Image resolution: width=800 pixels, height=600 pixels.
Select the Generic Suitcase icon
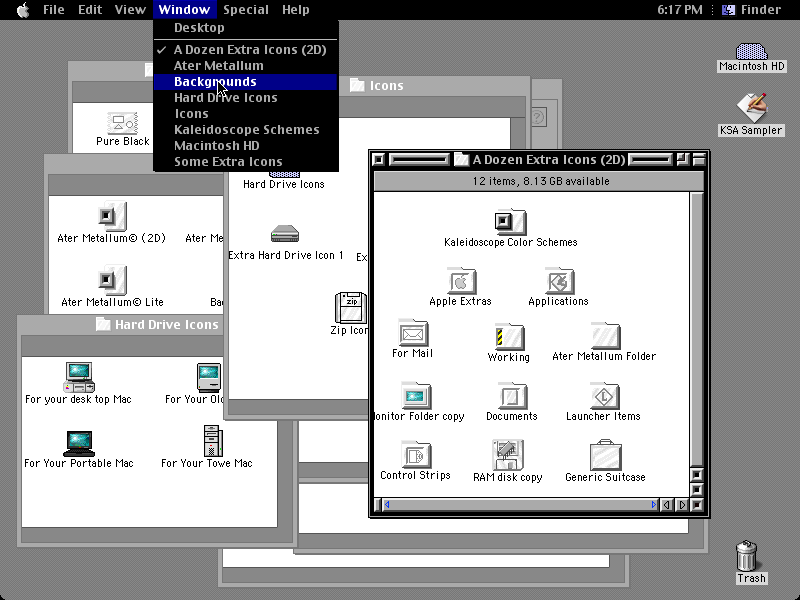coord(605,455)
